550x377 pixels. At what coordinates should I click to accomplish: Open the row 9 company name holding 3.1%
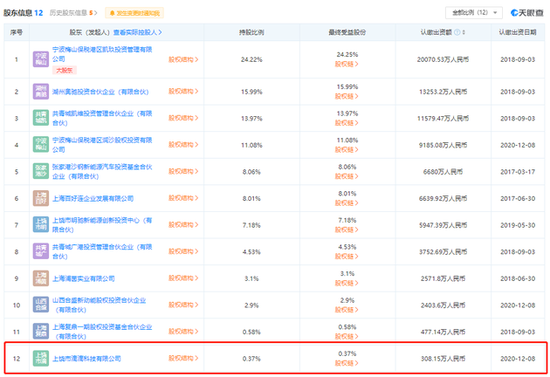click(83, 278)
